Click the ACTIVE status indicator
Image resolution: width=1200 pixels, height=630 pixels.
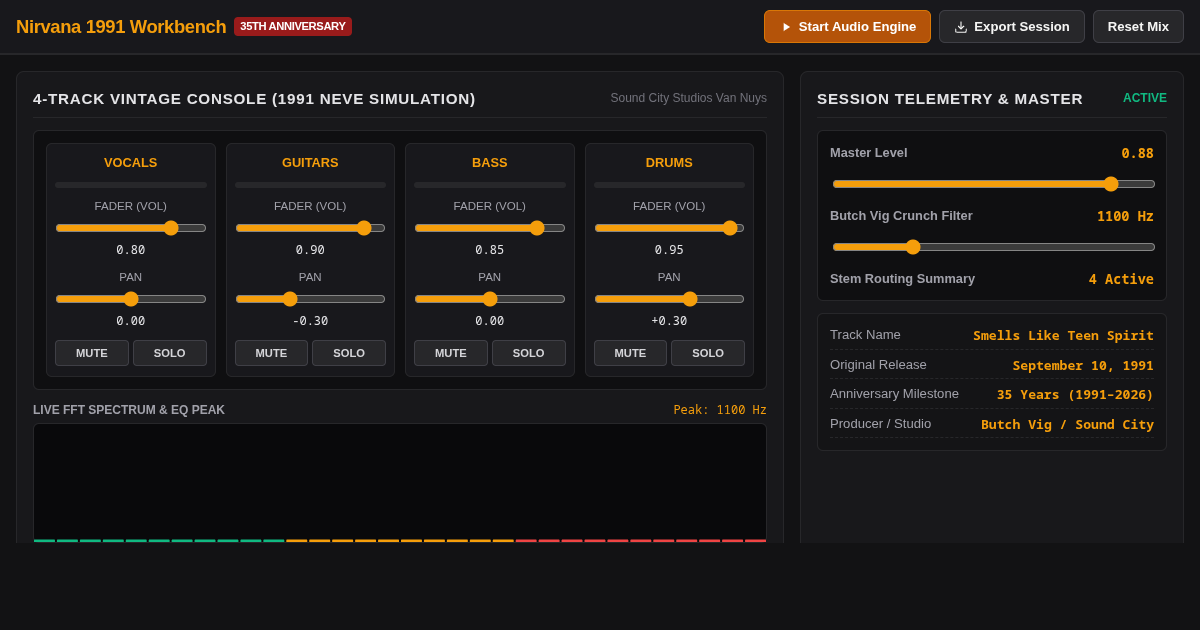1145,98
